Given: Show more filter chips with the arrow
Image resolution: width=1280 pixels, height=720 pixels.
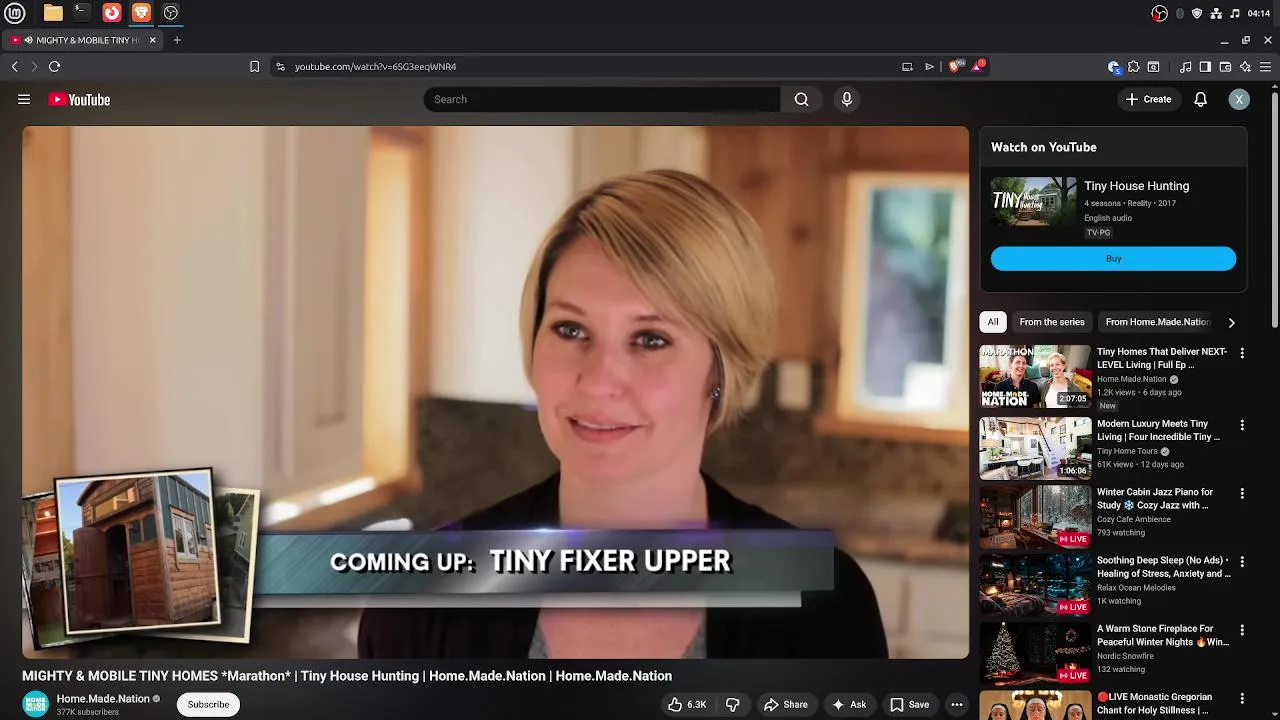Looking at the screenshot, I should [x=1231, y=322].
